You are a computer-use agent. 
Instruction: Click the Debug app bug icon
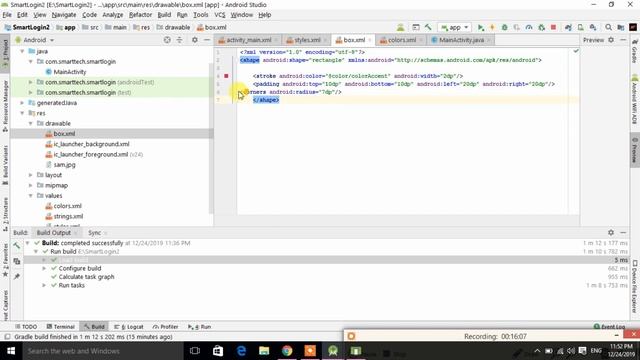click(x=504, y=27)
